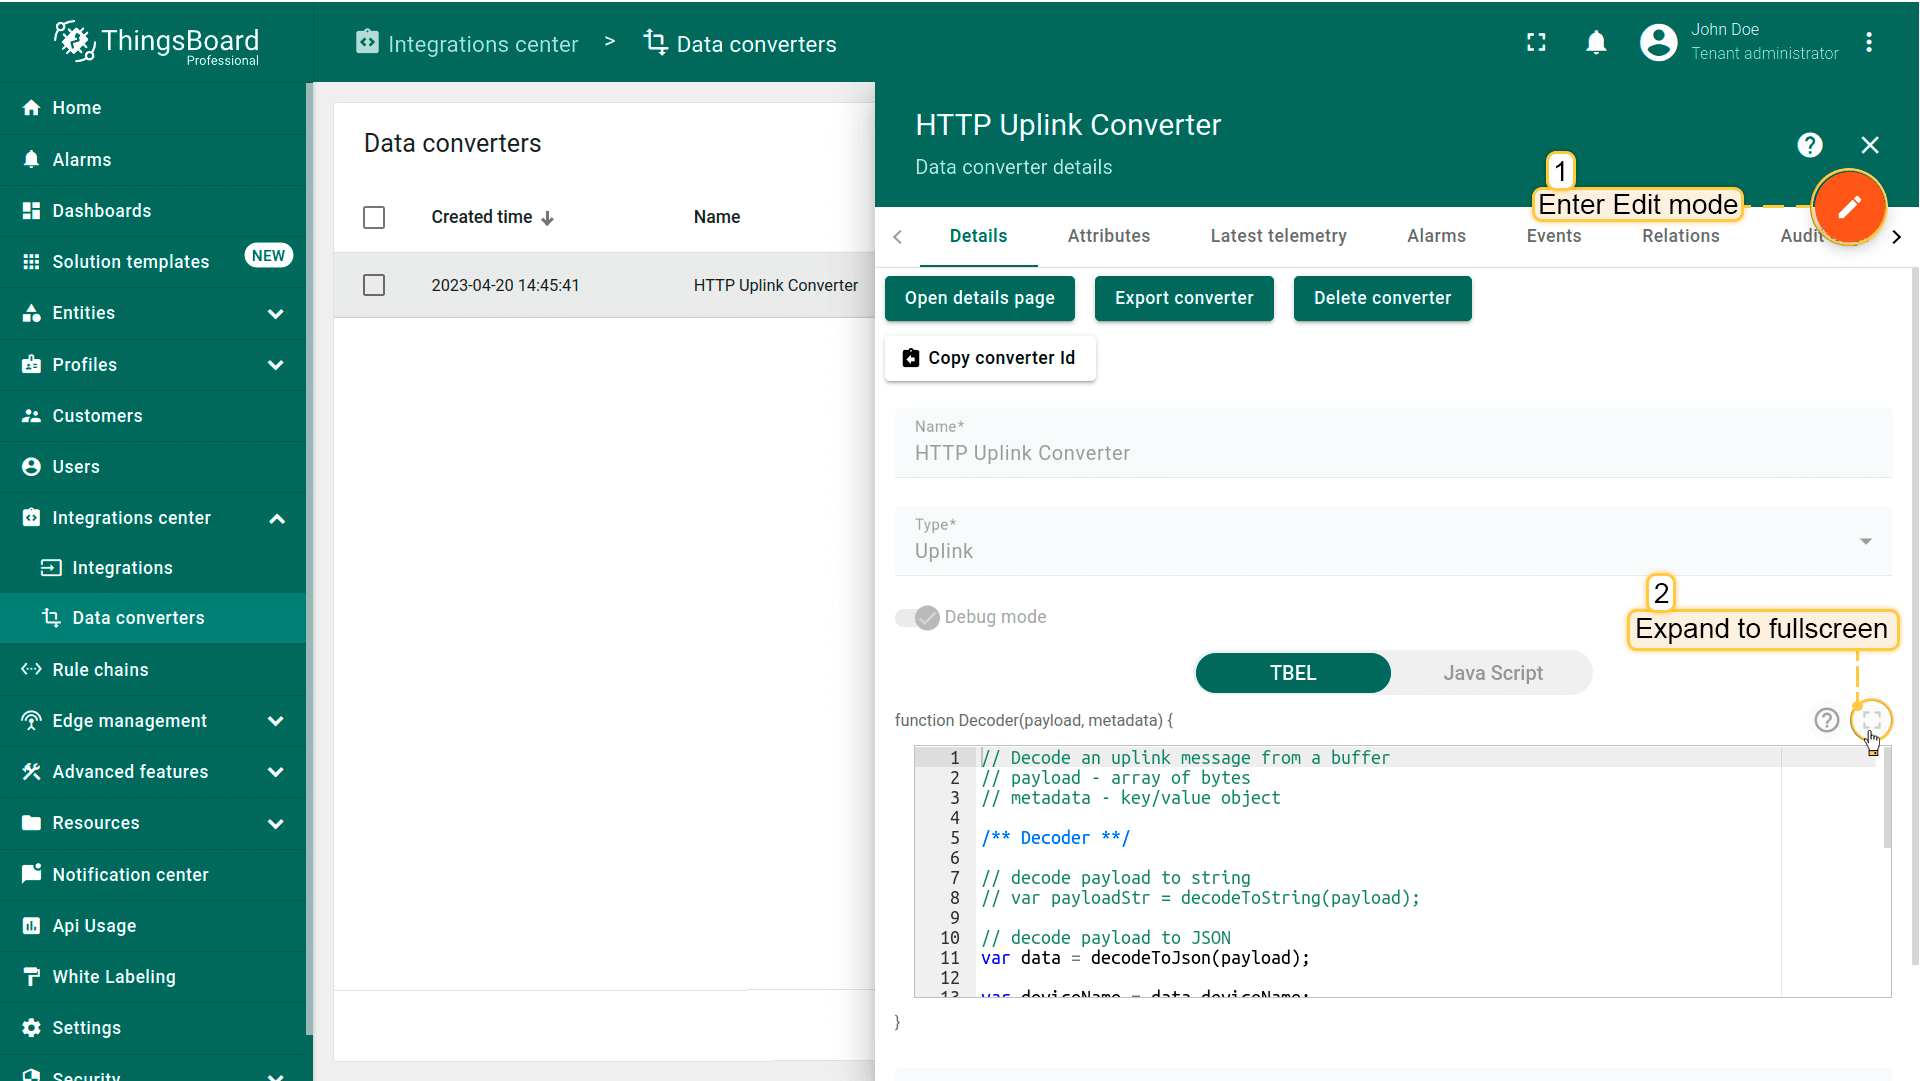Expand code editor to fullscreen

point(1871,720)
